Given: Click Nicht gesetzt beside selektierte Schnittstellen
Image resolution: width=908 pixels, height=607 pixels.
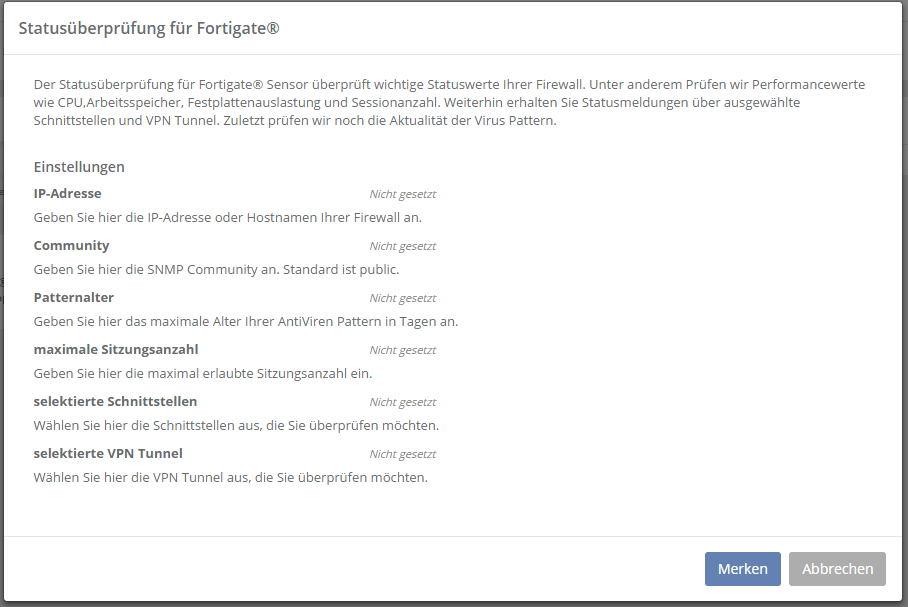Looking at the screenshot, I should coord(403,401).
